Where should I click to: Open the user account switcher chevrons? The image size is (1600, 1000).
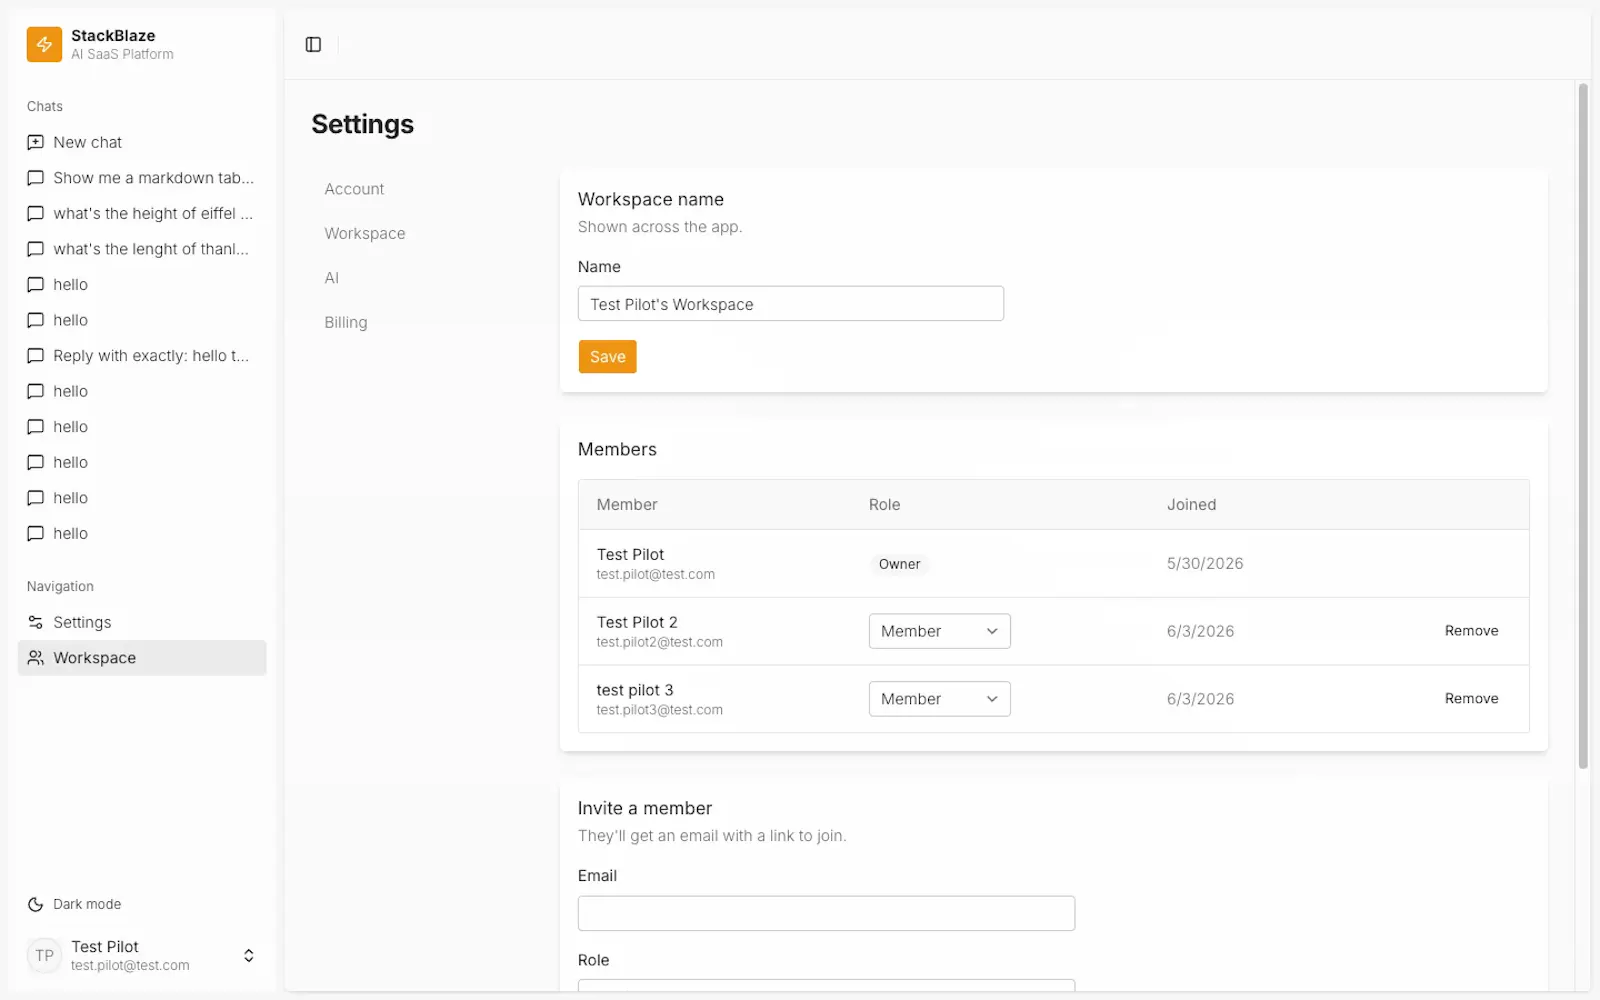tap(249, 956)
